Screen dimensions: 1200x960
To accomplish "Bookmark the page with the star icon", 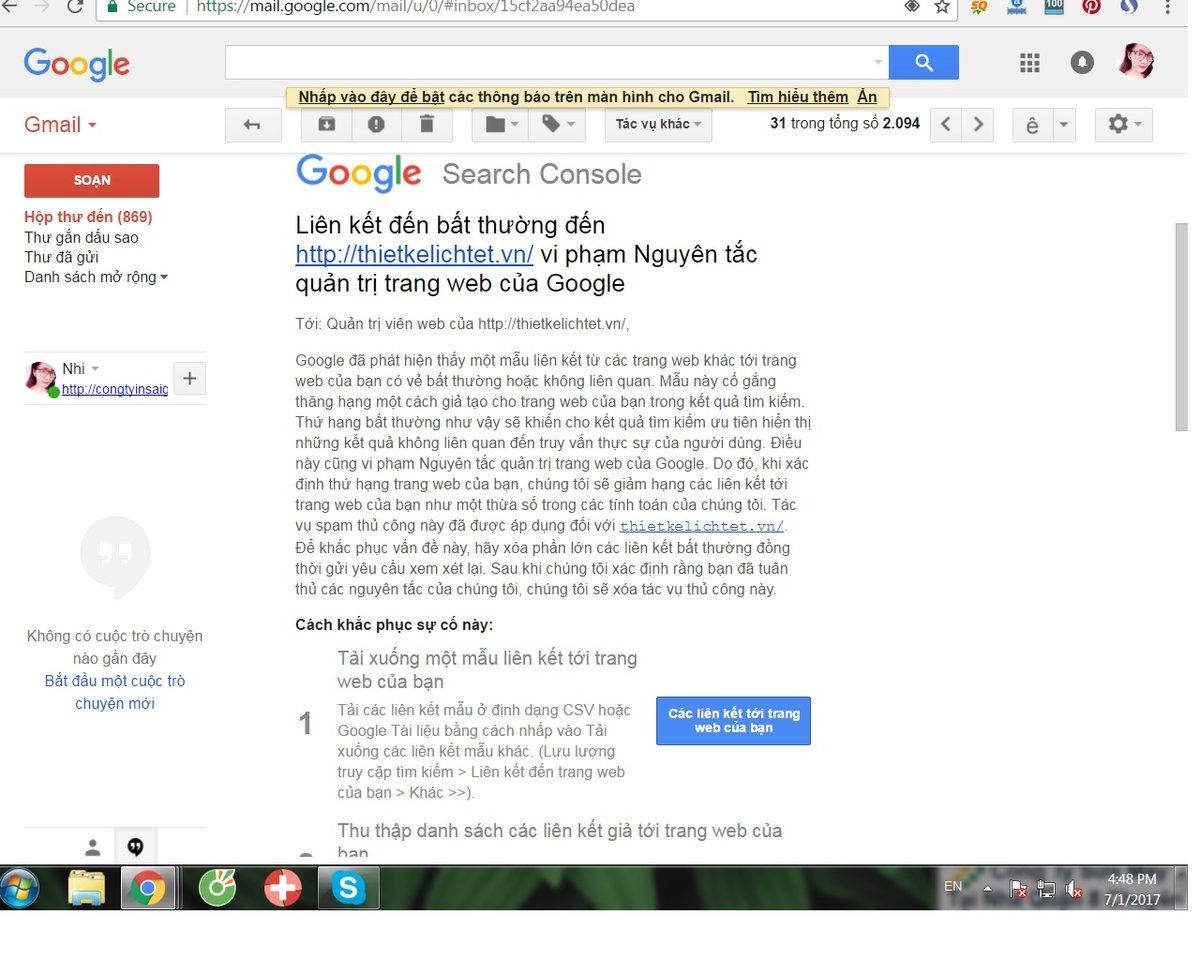I will (x=942, y=7).
